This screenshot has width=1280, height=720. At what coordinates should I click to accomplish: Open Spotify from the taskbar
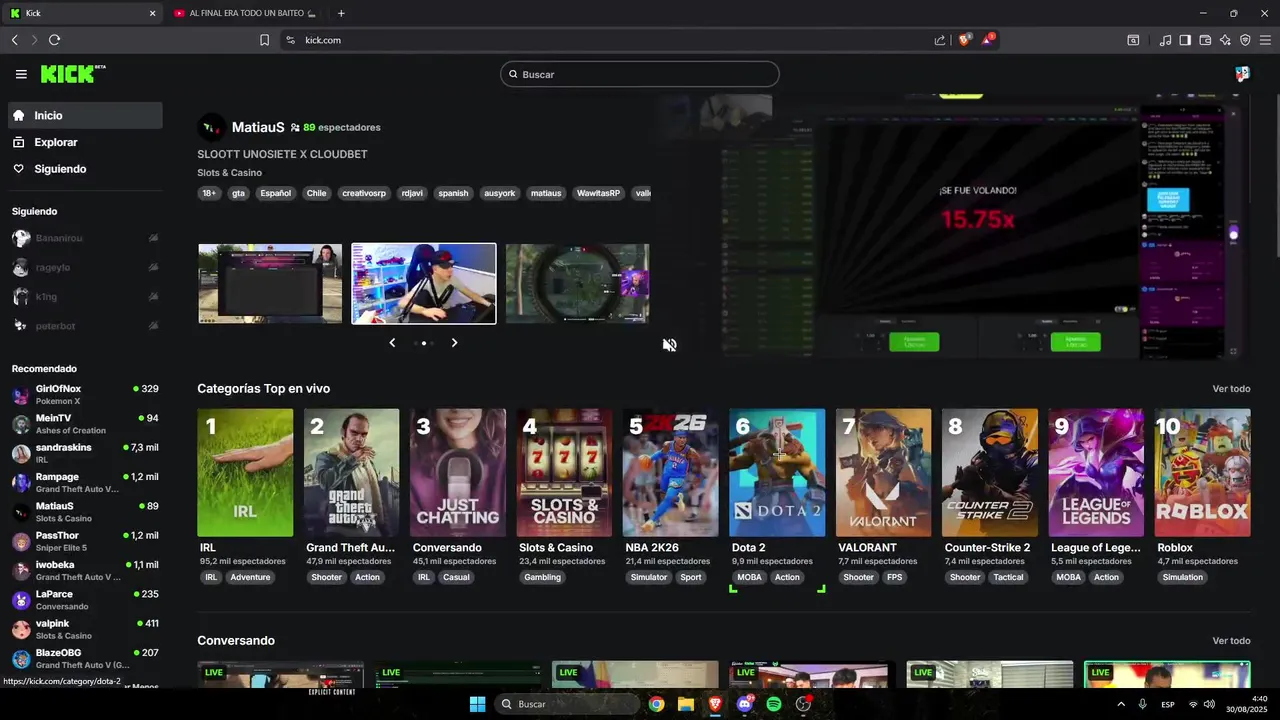[774, 704]
